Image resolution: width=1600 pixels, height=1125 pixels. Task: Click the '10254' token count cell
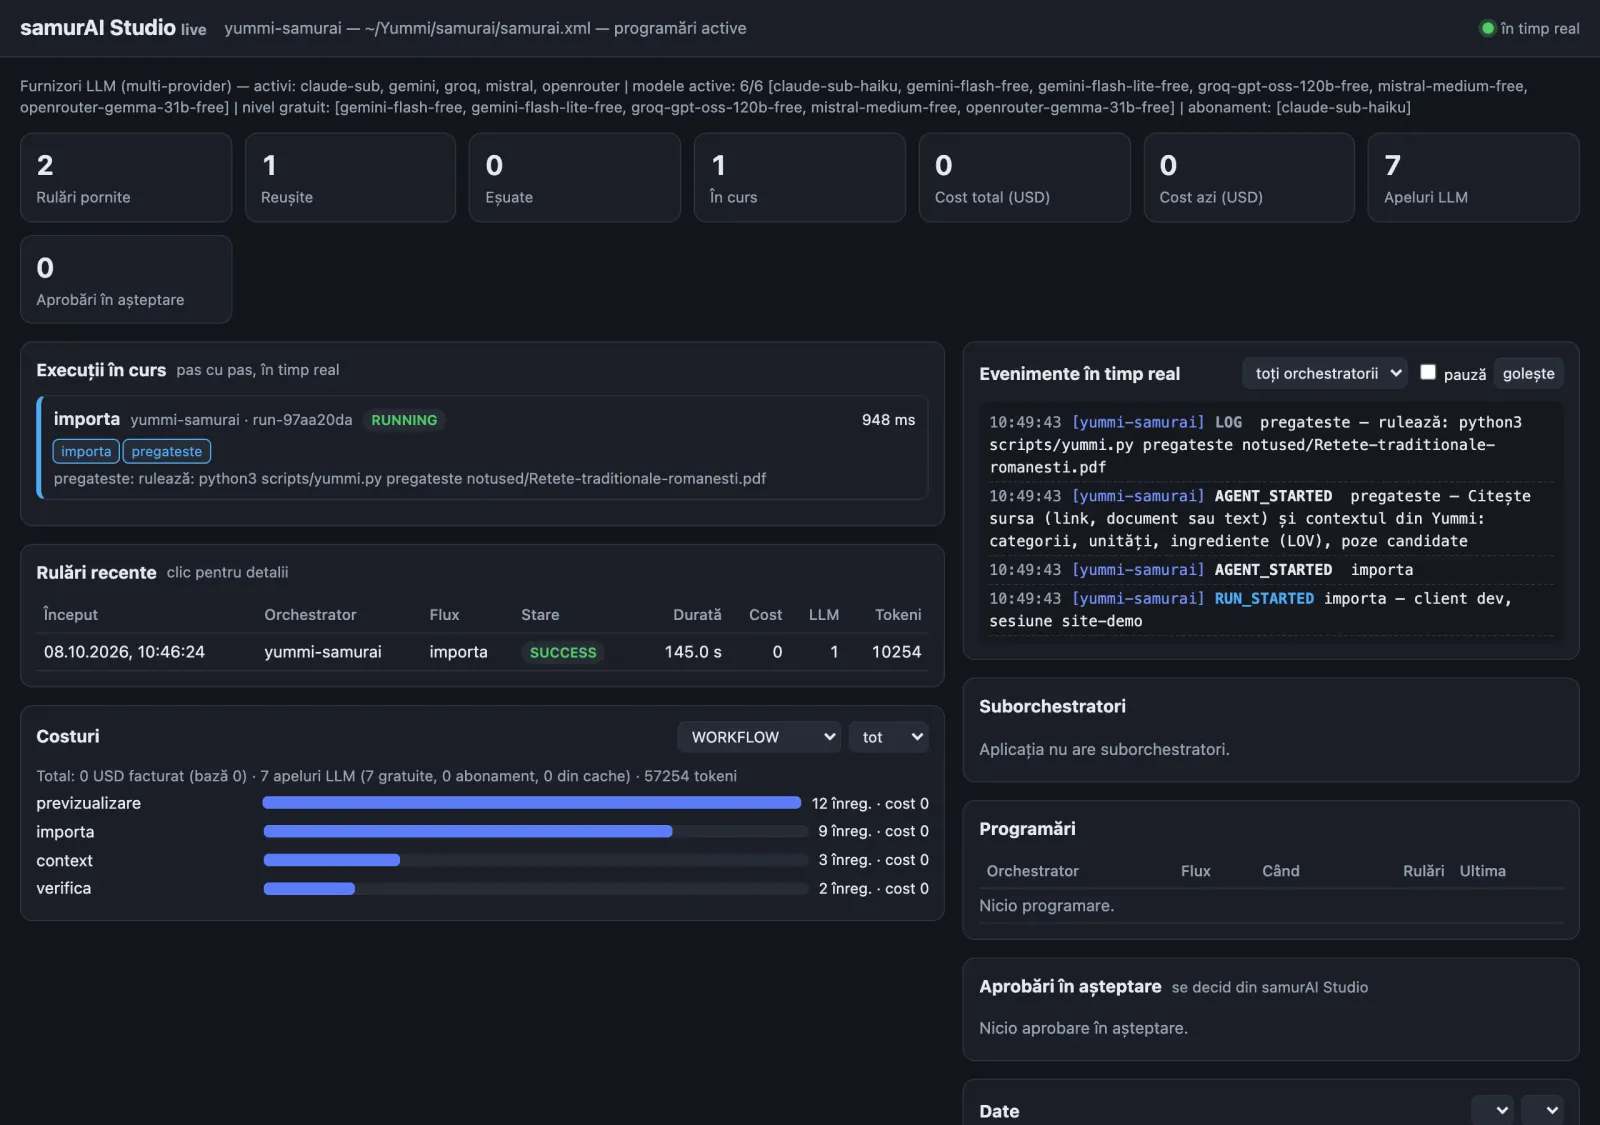coord(896,652)
